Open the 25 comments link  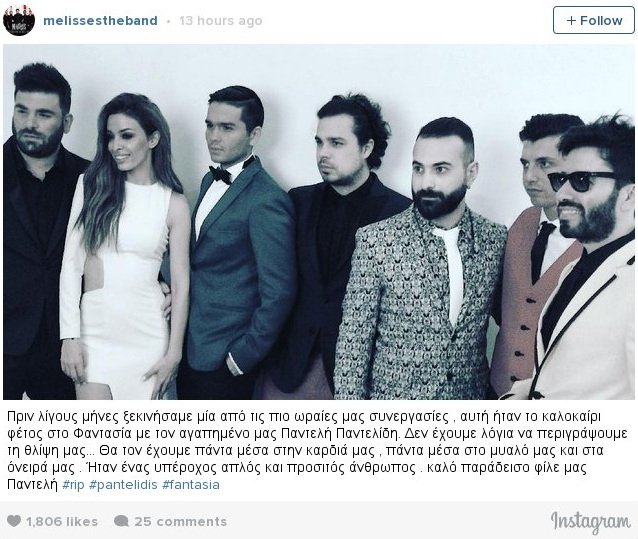pyautogui.click(x=181, y=522)
